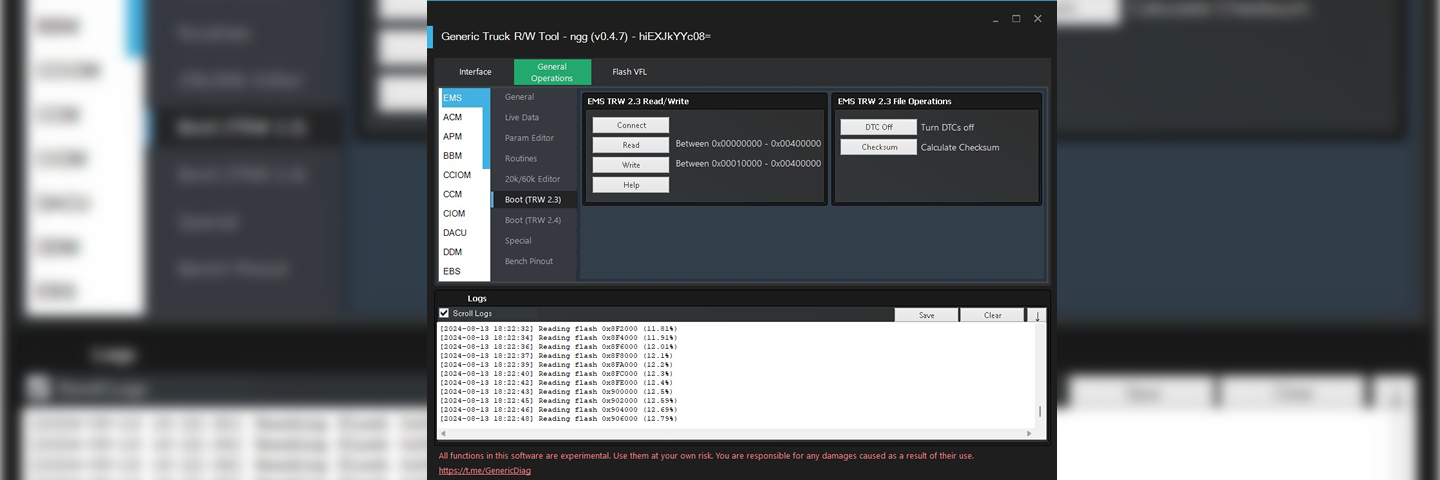Switch to the Interface tab
Image resolution: width=1440 pixels, height=480 pixels.
[475, 72]
